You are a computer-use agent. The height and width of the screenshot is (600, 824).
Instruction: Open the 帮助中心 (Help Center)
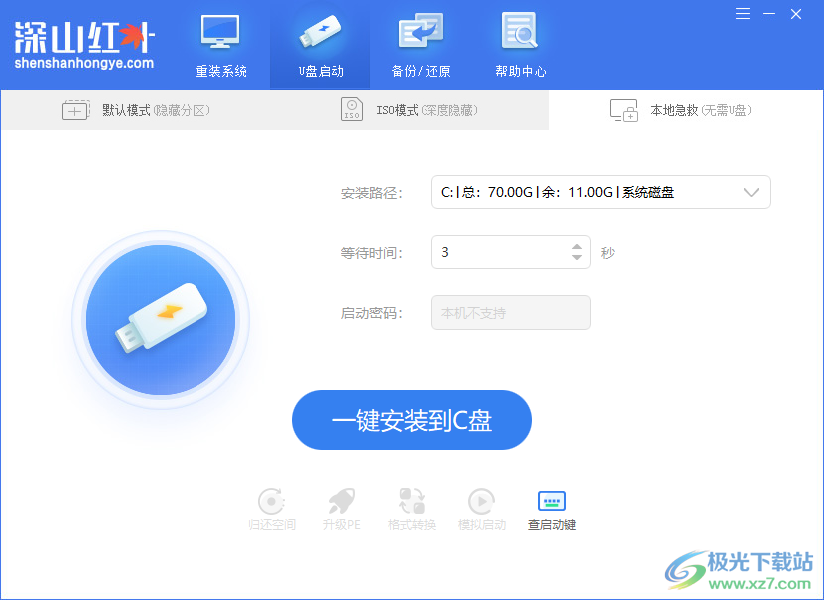[x=520, y=44]
